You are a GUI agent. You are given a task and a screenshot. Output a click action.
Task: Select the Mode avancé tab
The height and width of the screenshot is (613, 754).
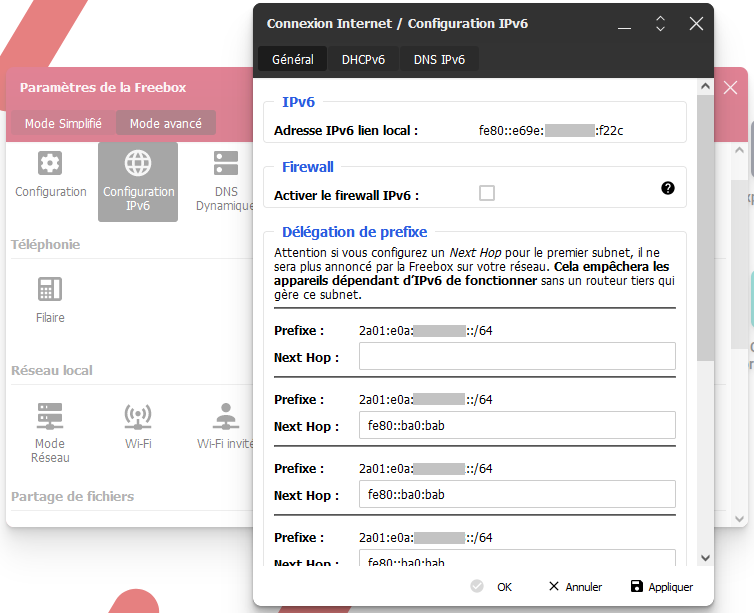click(165, 124)
